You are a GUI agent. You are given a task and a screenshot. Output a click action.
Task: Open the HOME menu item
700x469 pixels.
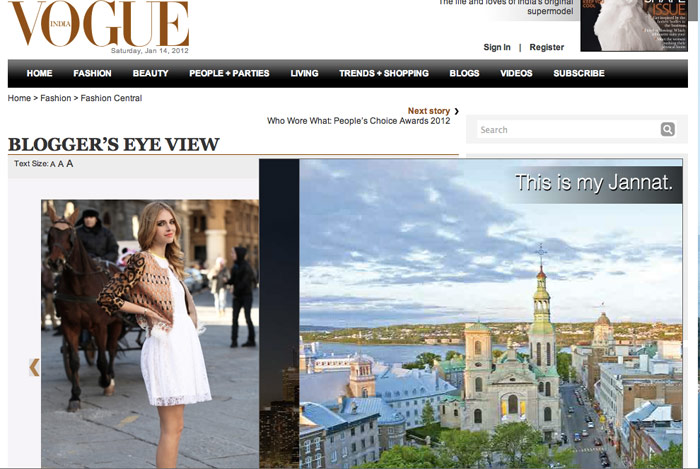40,73
